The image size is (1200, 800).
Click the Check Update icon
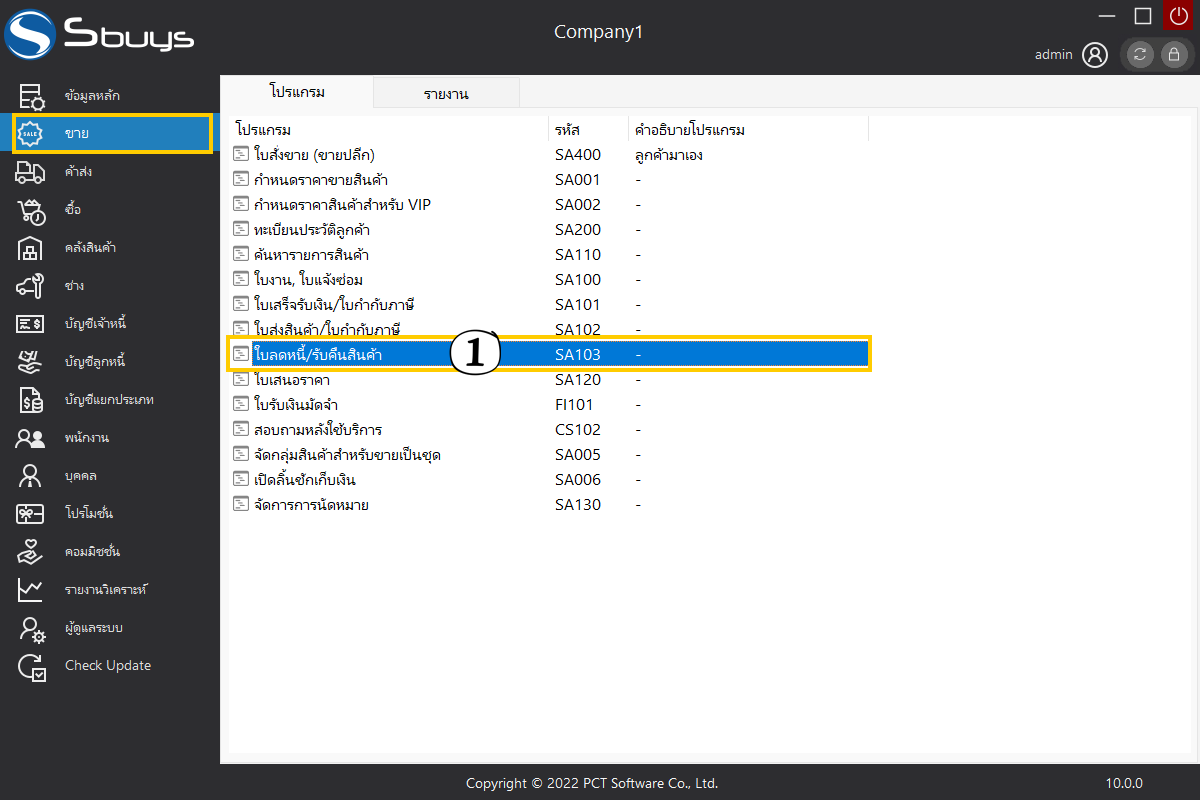tap(31, 666)
